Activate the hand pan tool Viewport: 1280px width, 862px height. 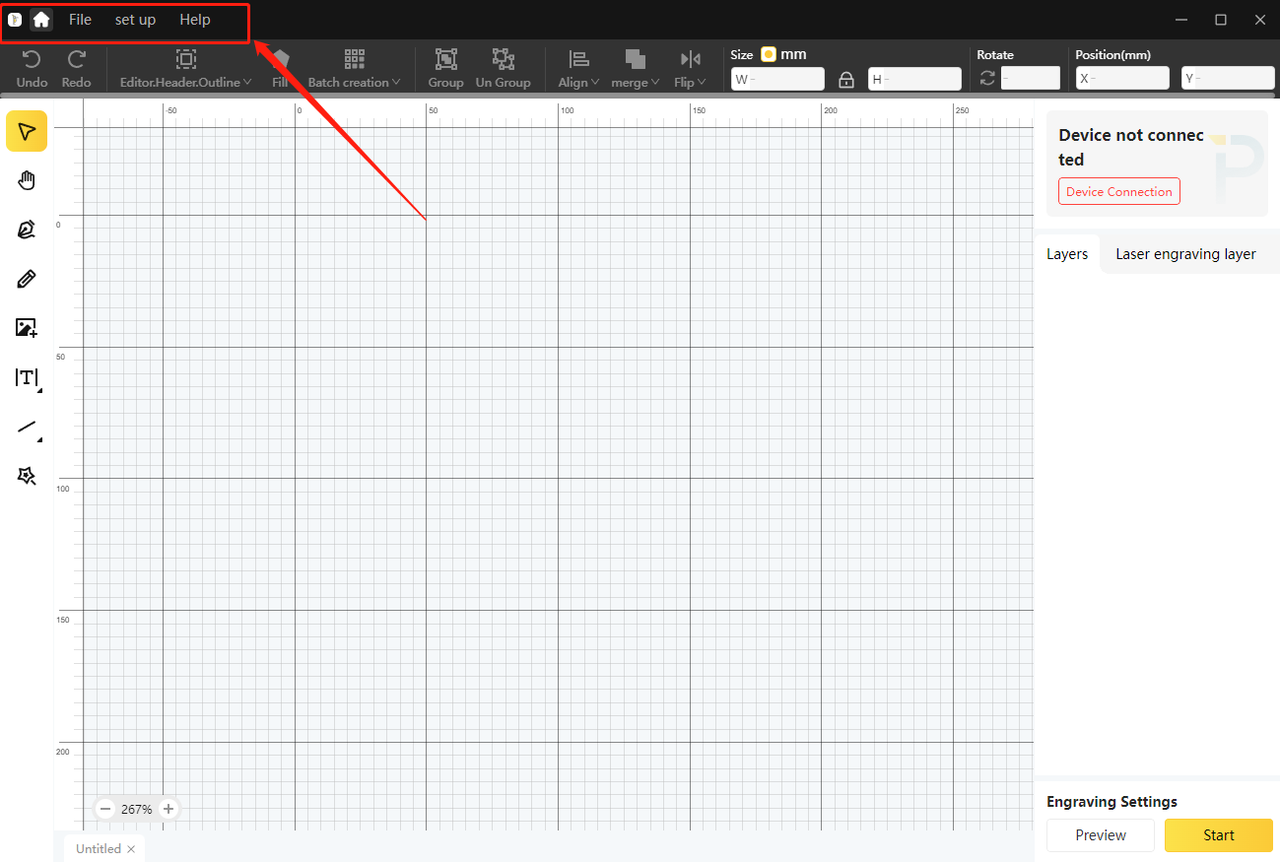pos(27,180)
